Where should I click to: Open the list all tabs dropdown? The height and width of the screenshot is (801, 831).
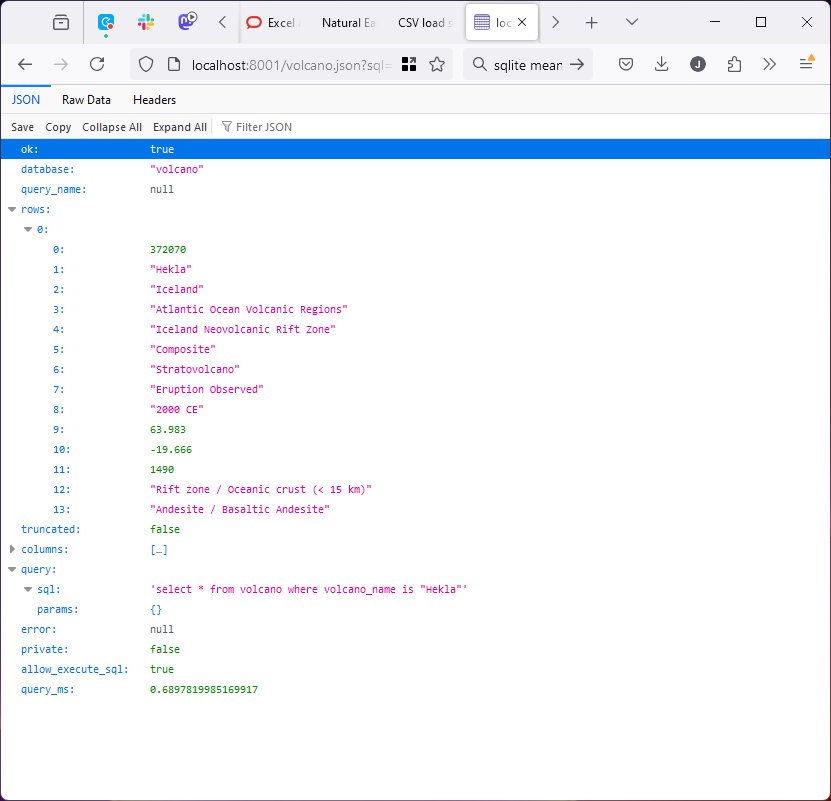(632, 22)
